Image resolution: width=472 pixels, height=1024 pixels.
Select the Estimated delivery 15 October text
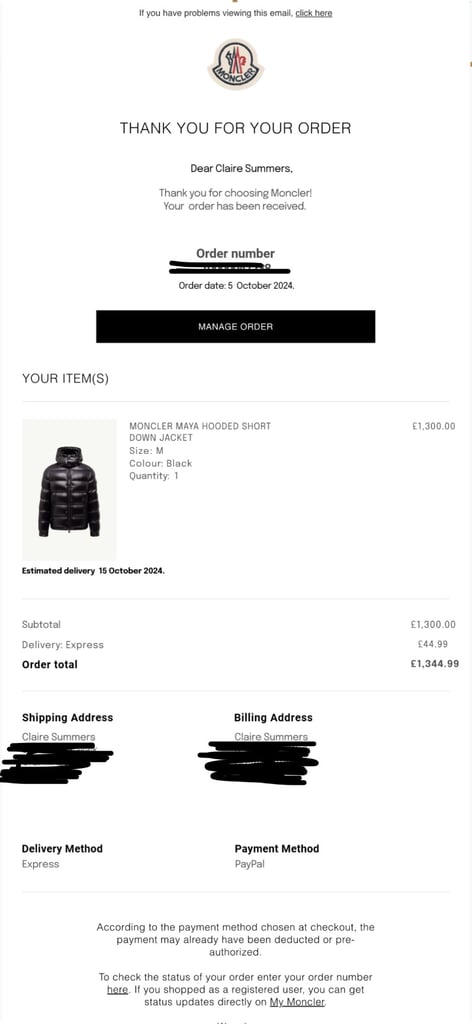point(93,571)
